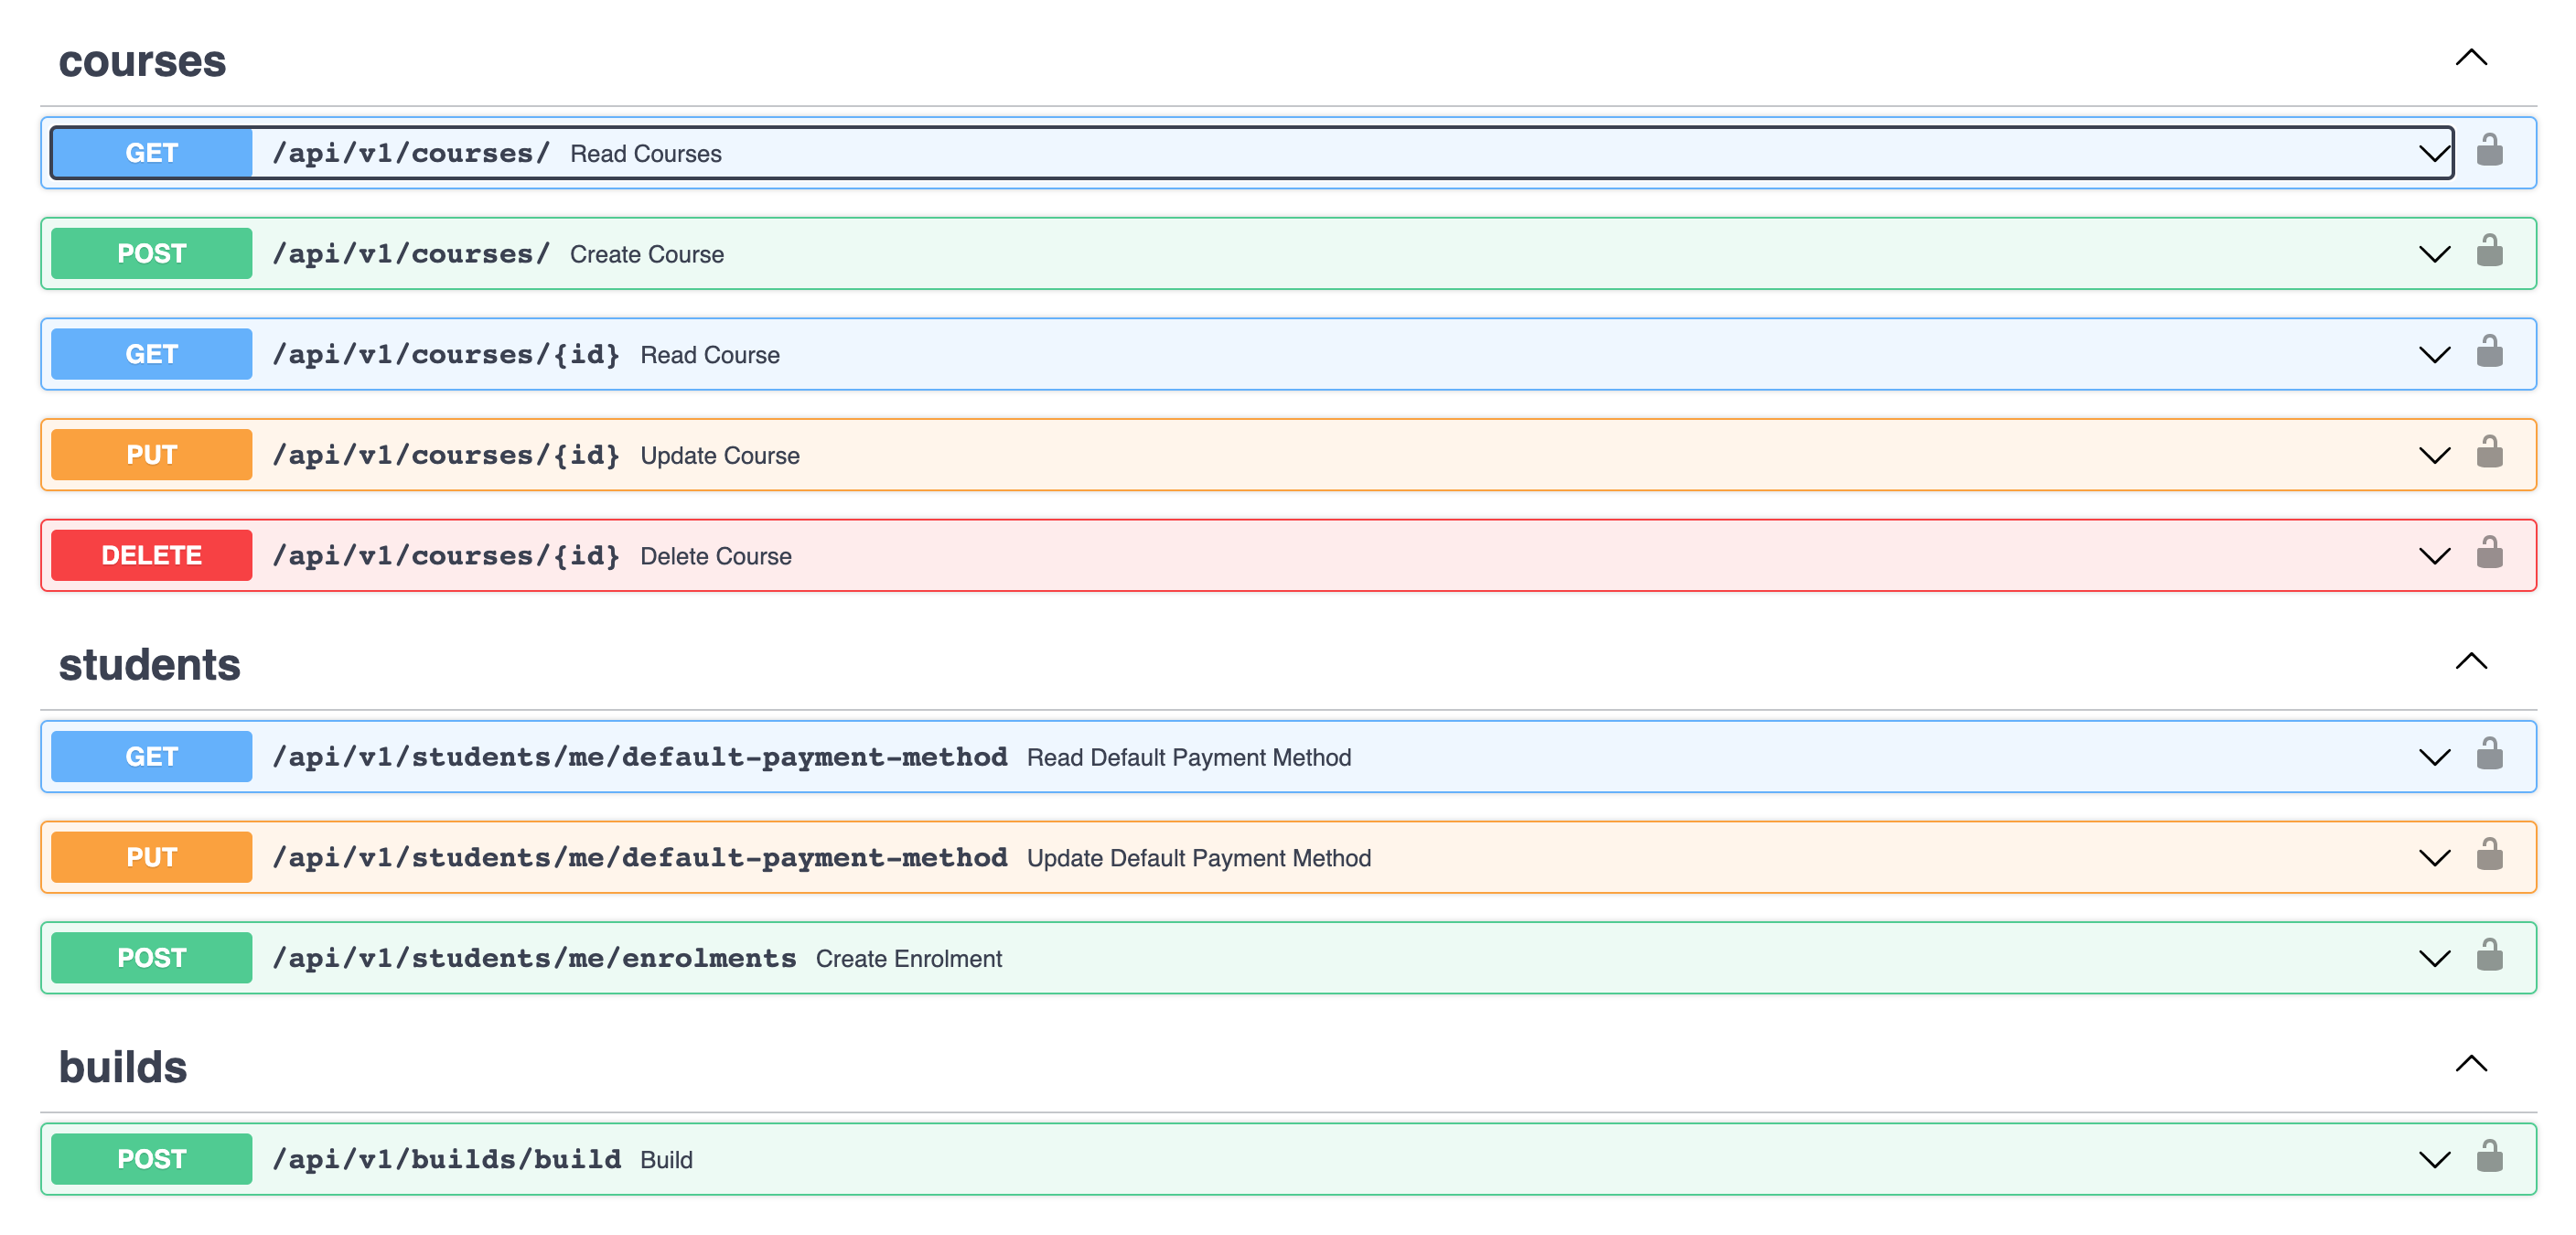The width and height of the screenshot is (2576, 1235).
Task: Open authorization lock for GET Read Course
Action: pyautogui.click(x=2489, y=351)
